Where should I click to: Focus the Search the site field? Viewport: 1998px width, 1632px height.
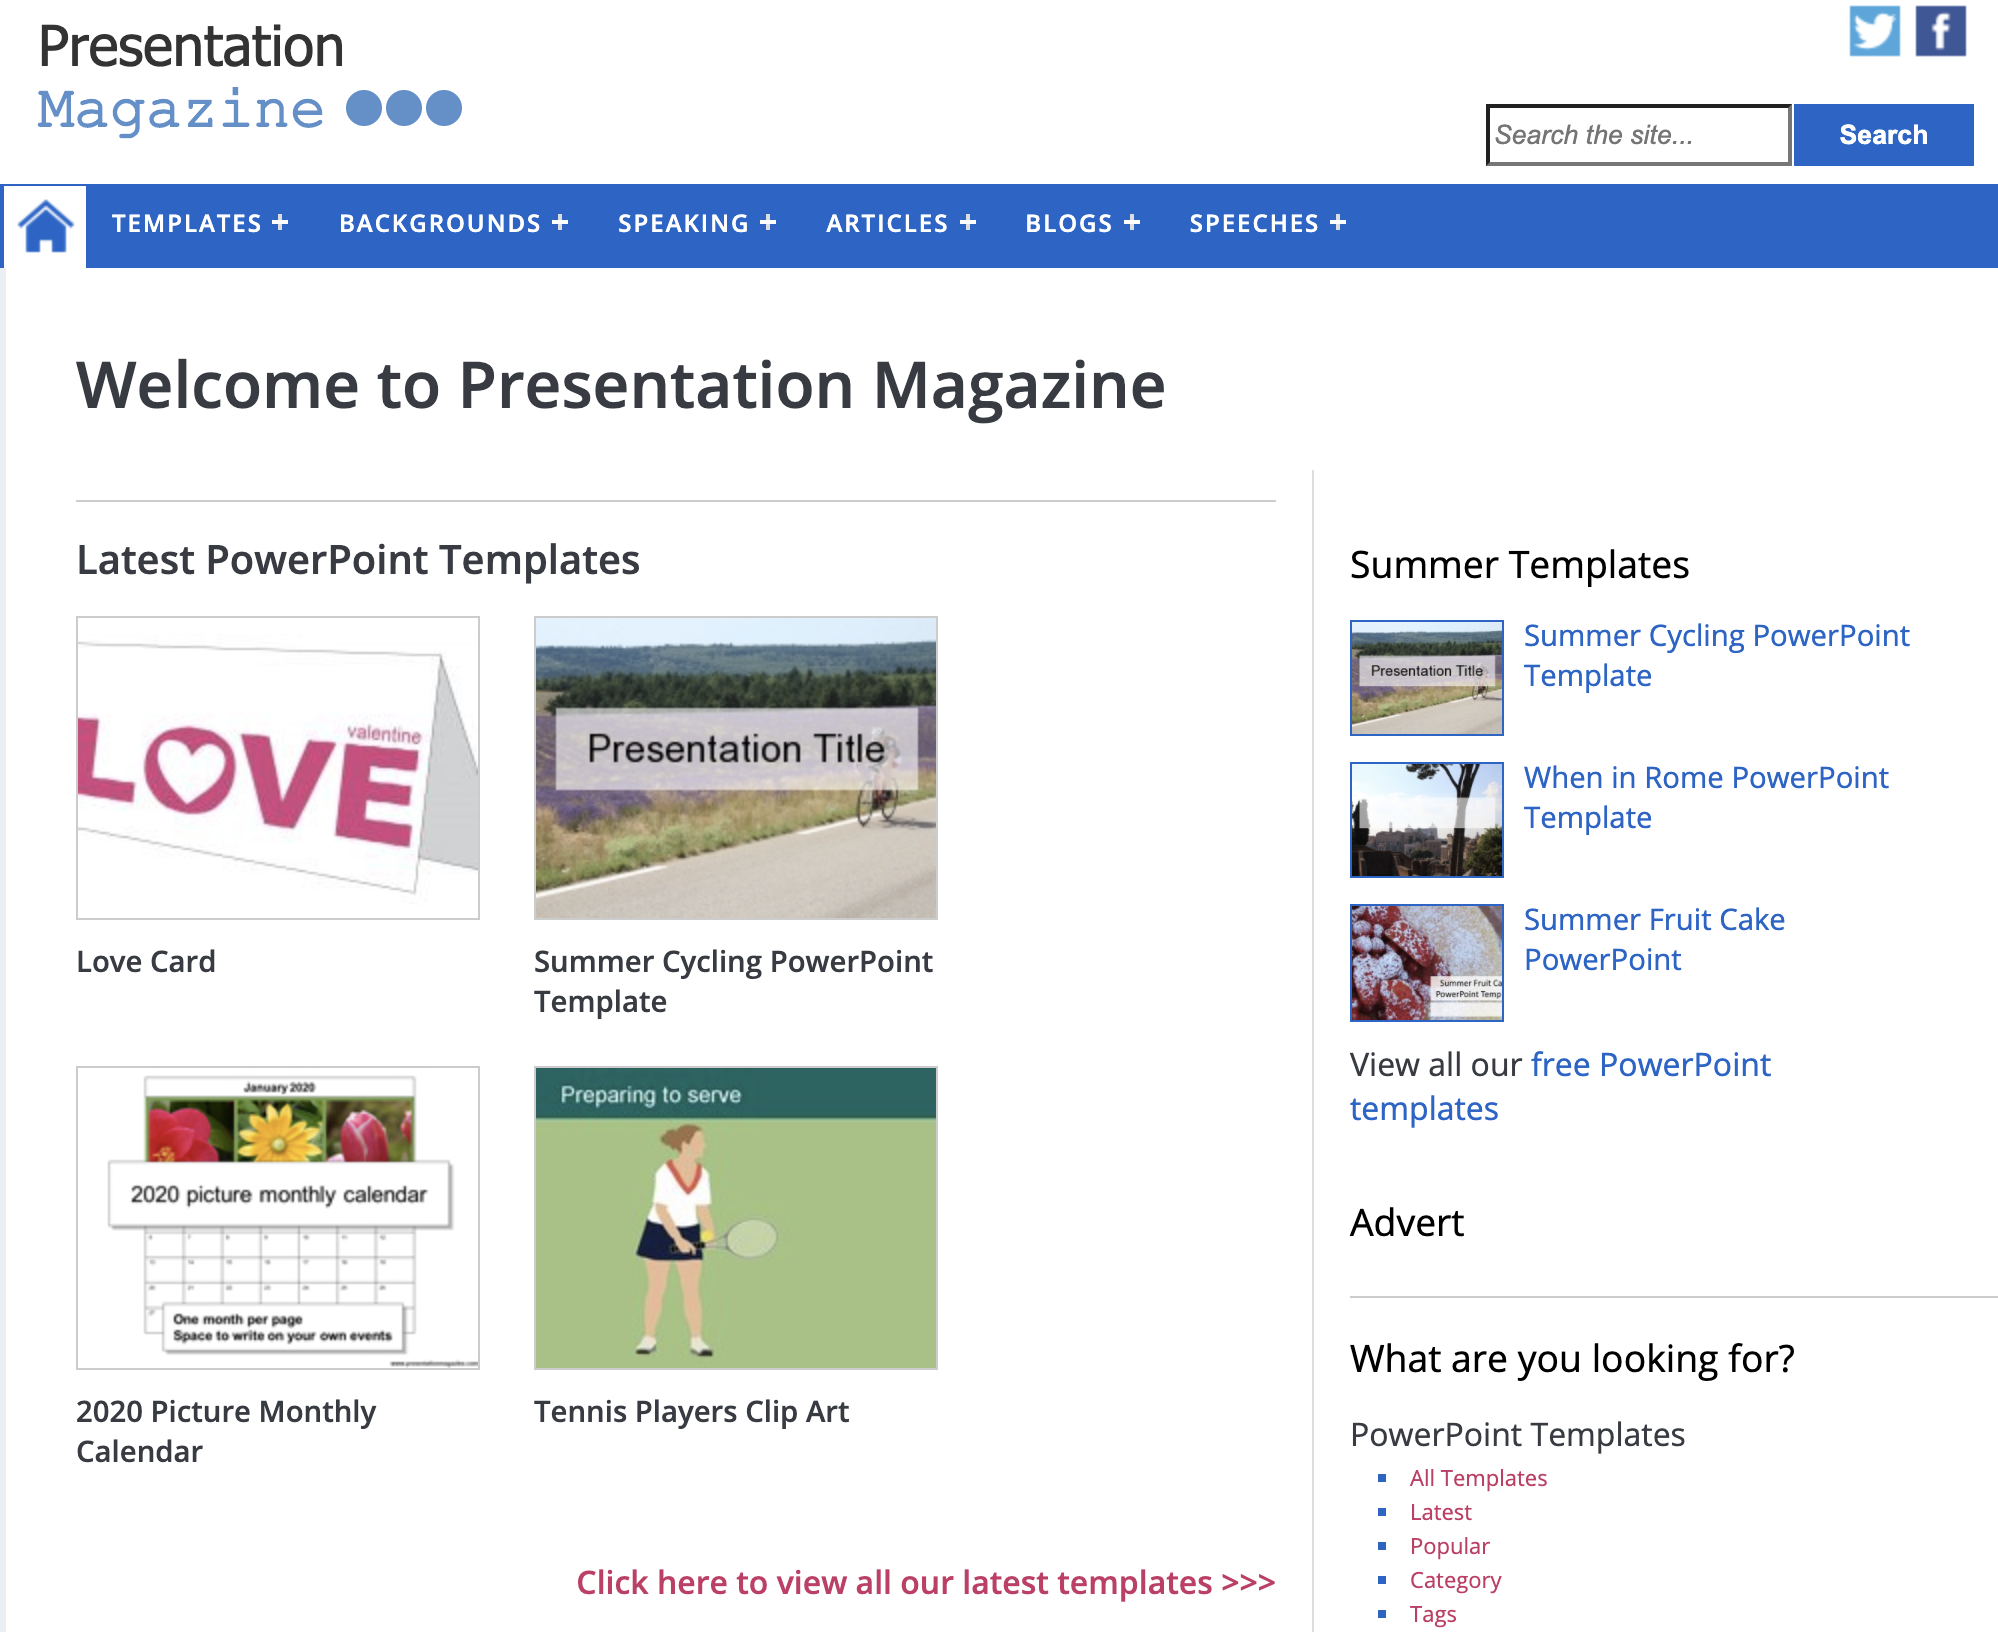point(1637,135)
